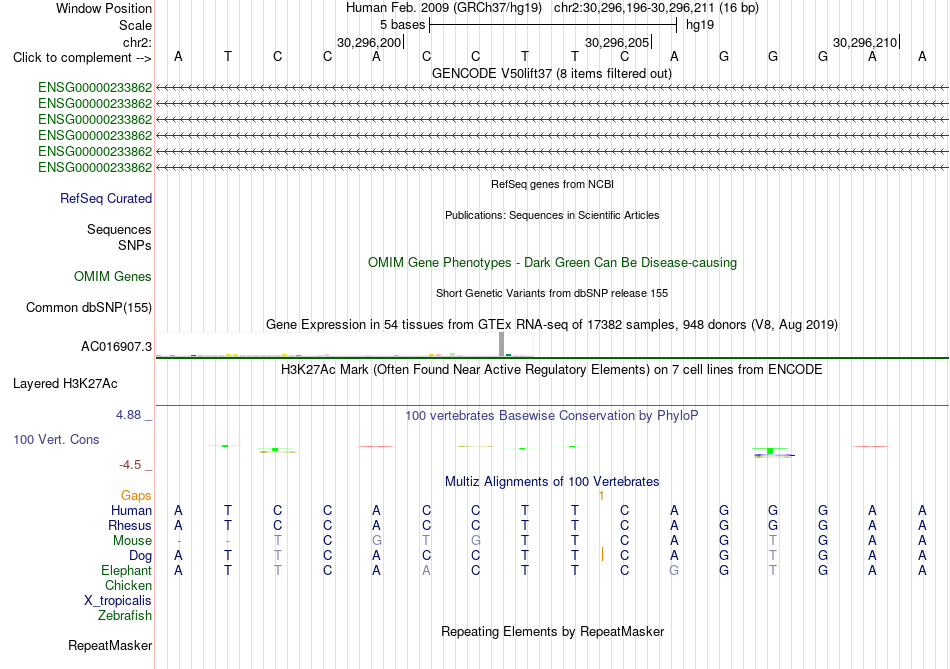Select the Elephant alignment row label
950x669 pixels.
tap(127, 570)
